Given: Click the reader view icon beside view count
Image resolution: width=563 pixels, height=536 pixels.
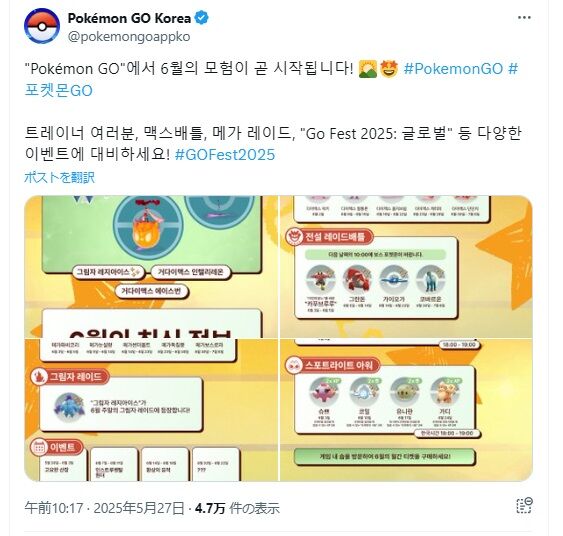Looking at the screenshot, I should pyautogui.click(x=524, y=506).
